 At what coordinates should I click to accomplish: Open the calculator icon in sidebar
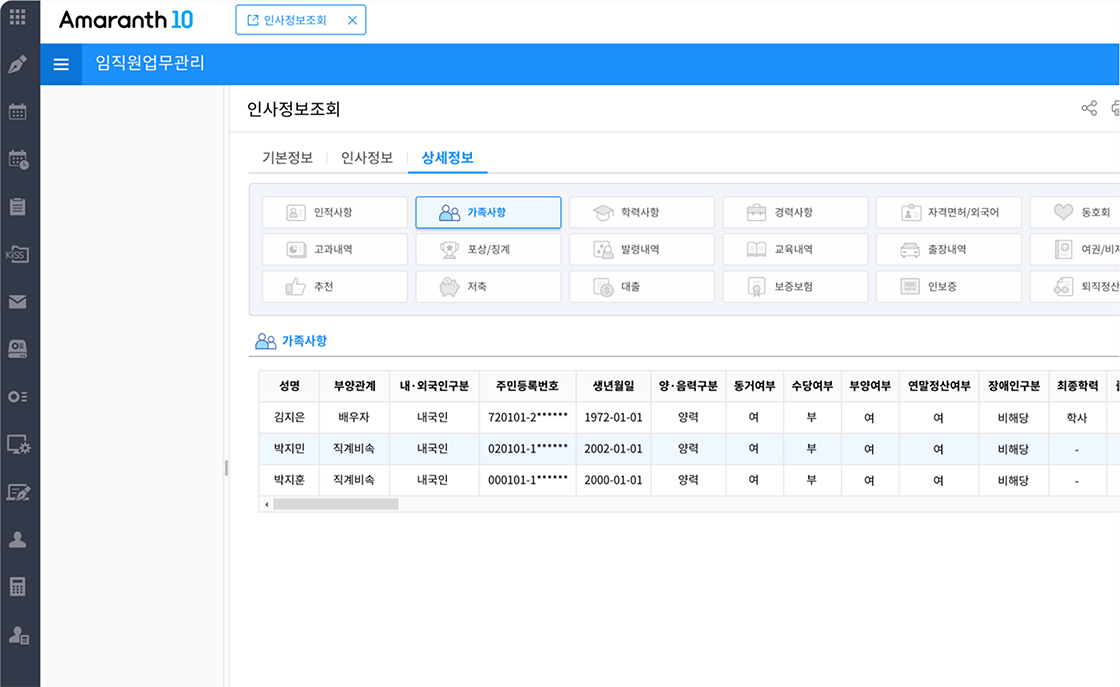pyautogui.click(x=18, y=587)
